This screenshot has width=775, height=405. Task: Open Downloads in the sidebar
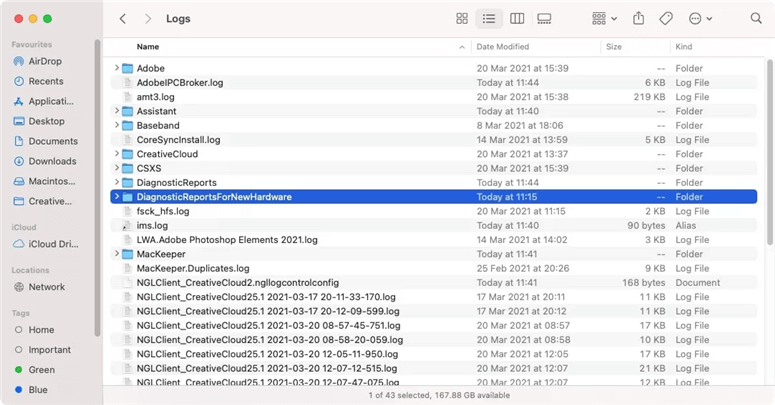tap(44, 161)
